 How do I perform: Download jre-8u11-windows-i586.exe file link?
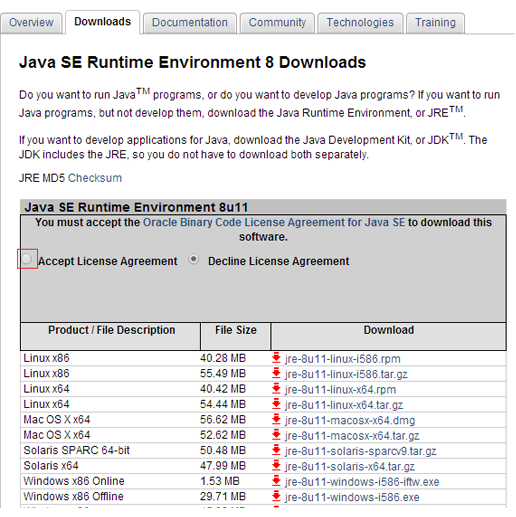click(352, 497)
